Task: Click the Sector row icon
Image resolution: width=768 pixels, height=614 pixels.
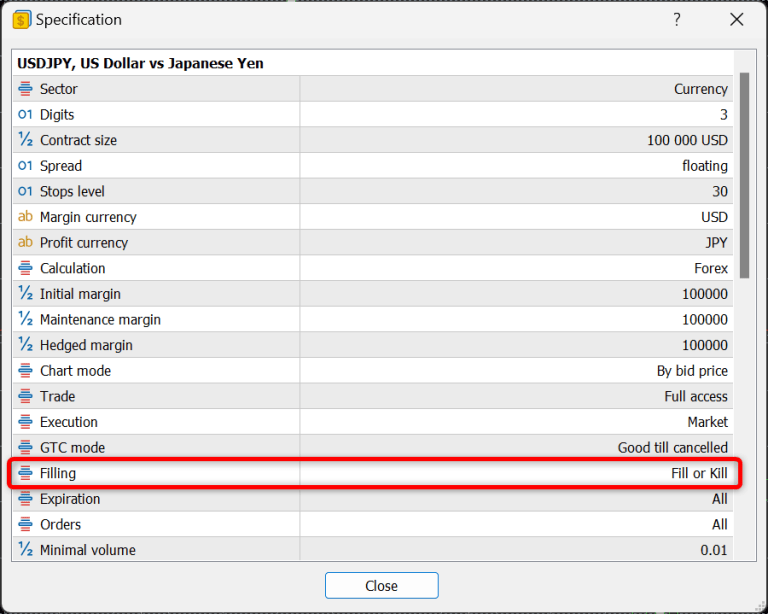Action: (25, 89)
